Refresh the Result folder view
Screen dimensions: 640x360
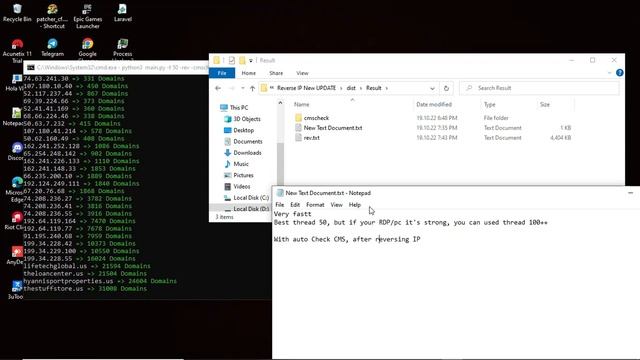click(x=446, y=88)
